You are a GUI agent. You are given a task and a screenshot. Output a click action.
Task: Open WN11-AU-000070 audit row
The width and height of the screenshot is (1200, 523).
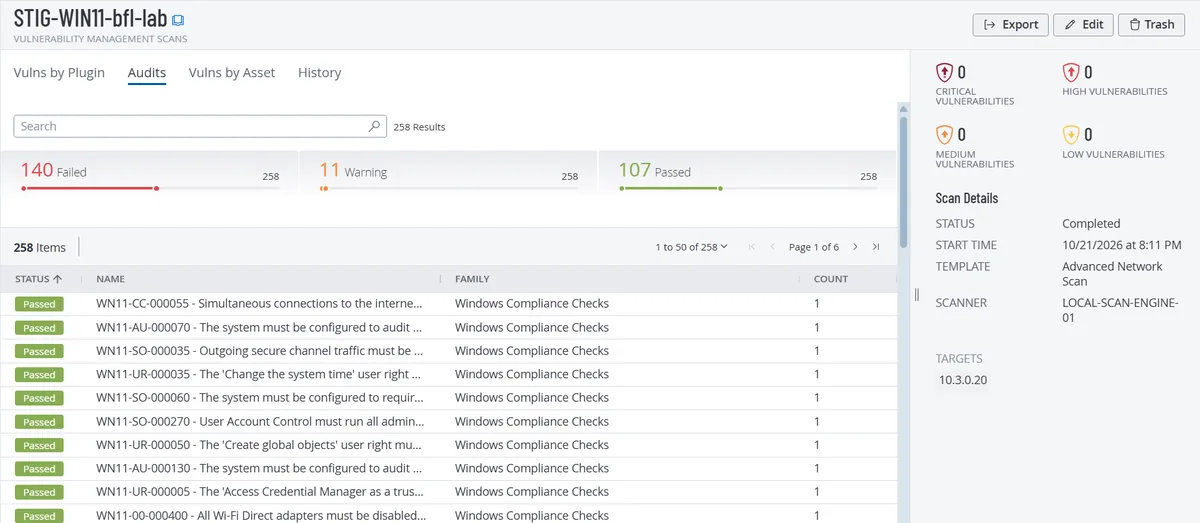point(449,327)
